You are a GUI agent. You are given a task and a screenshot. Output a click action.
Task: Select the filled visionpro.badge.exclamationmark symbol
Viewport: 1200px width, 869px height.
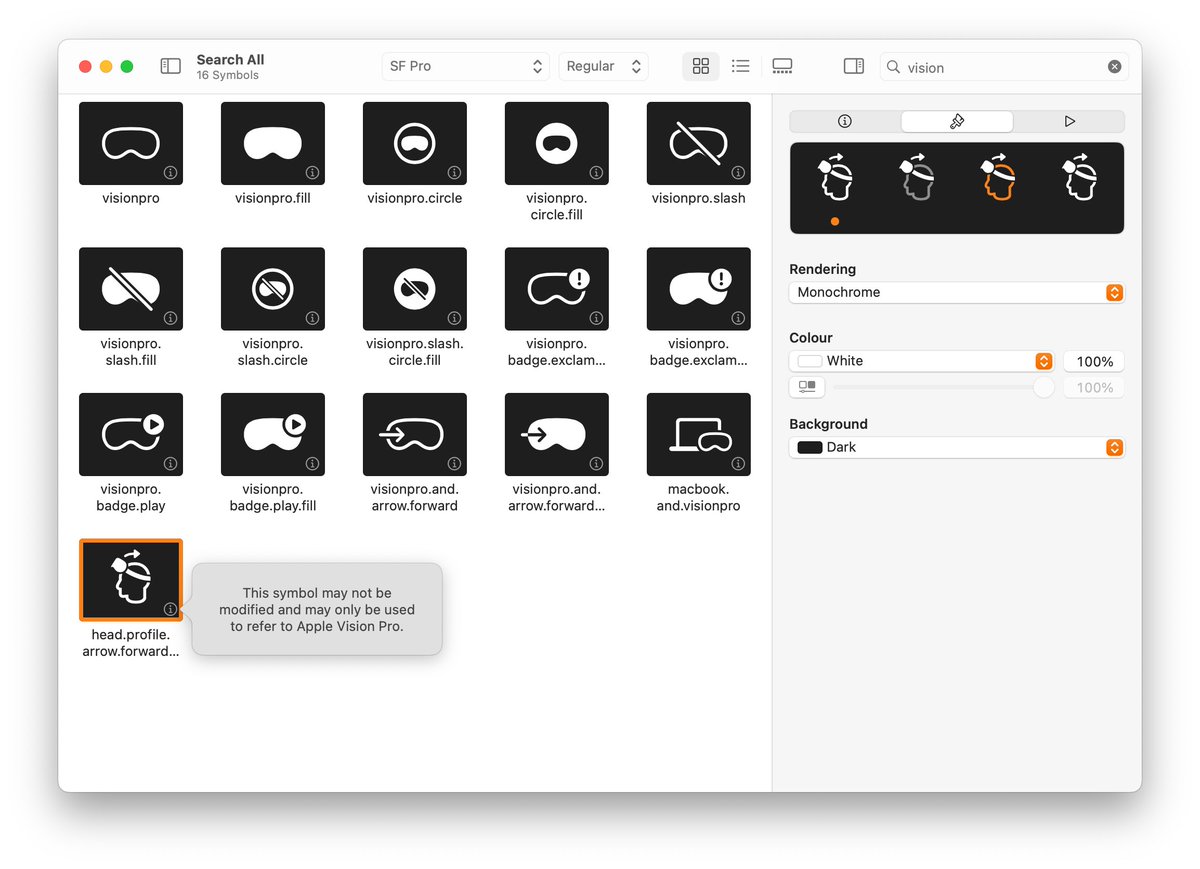(x=699, y=289)
